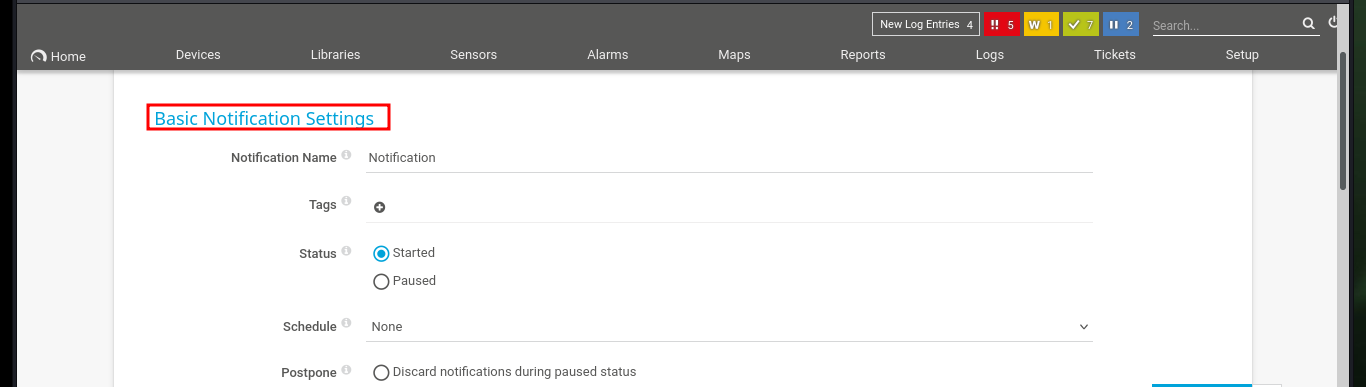Image resolution: width=1366 pixels, height=387 pixels.
Task: Open the yellow warning sensors indicator
Action: [x=1041, y=24]
